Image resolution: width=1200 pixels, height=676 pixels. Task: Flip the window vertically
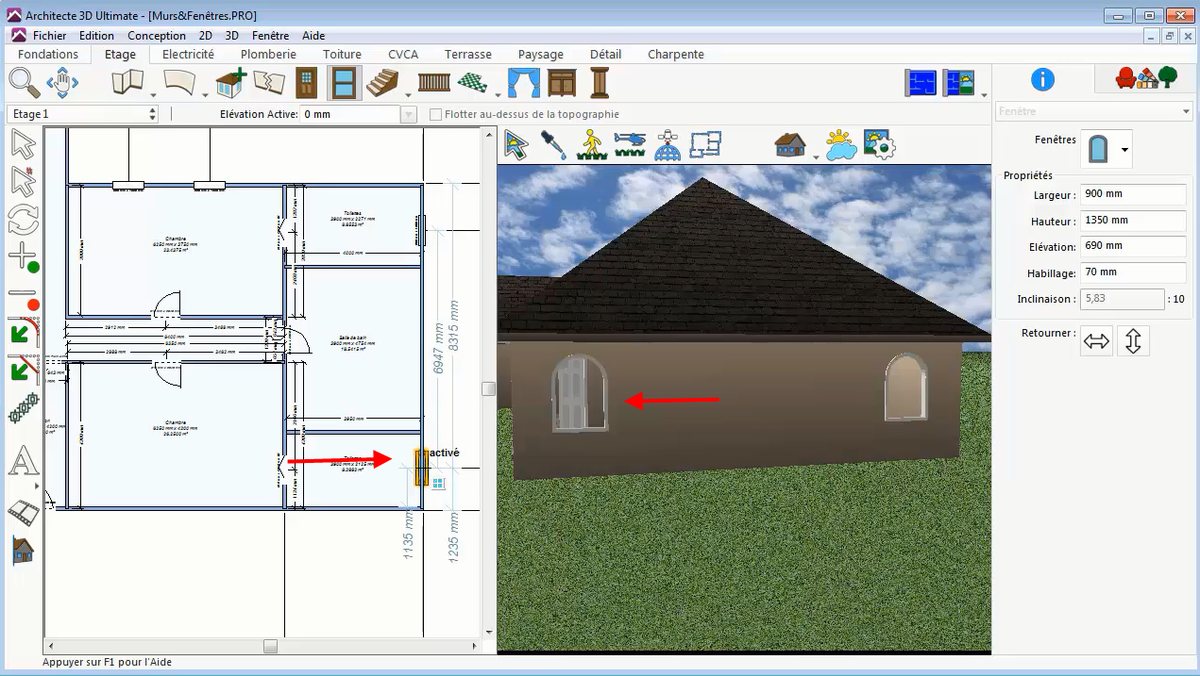(x=1133, y=341)
